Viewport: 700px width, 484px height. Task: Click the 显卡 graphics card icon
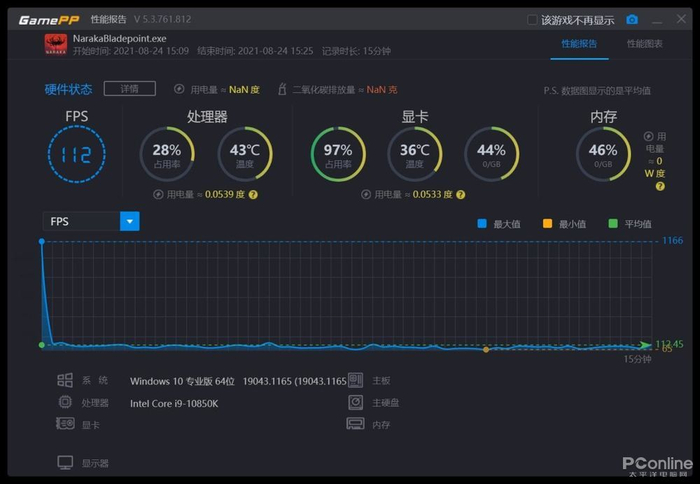click(x=65, y=423)
